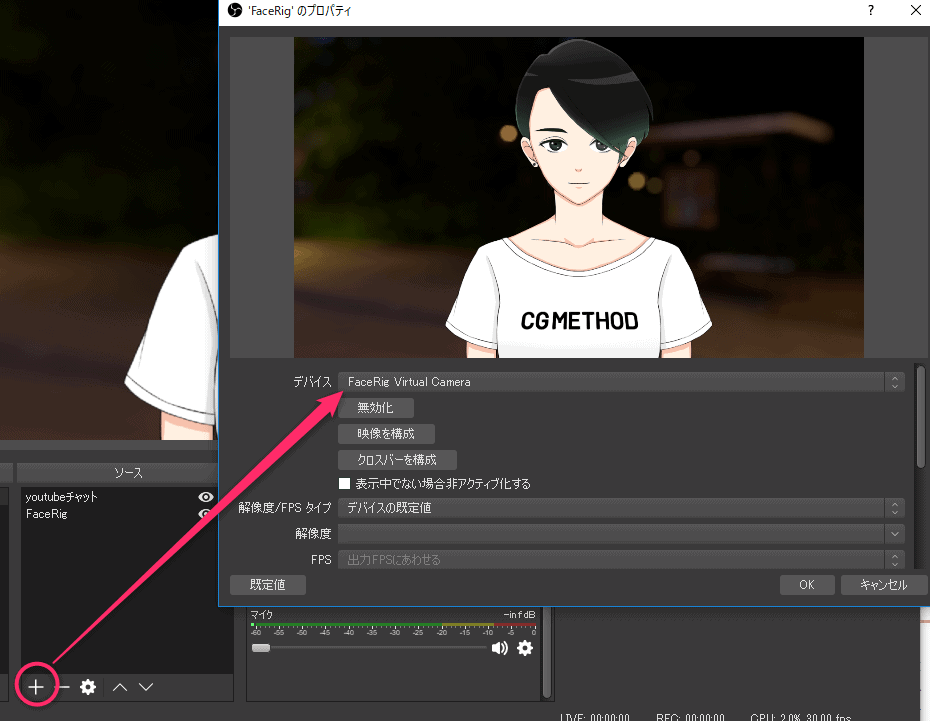Click the 無効化 button
The width and height of the screenshot is (930, 721).
coord(376,408)
